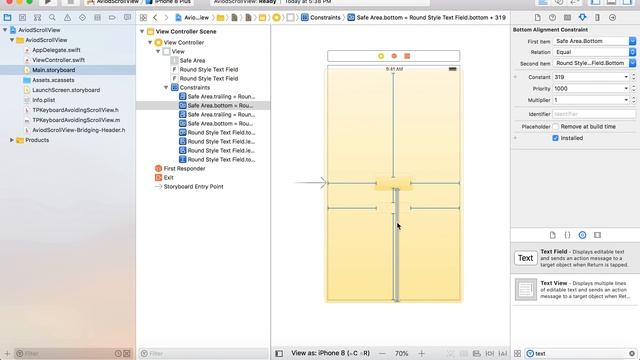Show the File inspector
The height and width of the screenshot is (360, 640).
point(538,18)
